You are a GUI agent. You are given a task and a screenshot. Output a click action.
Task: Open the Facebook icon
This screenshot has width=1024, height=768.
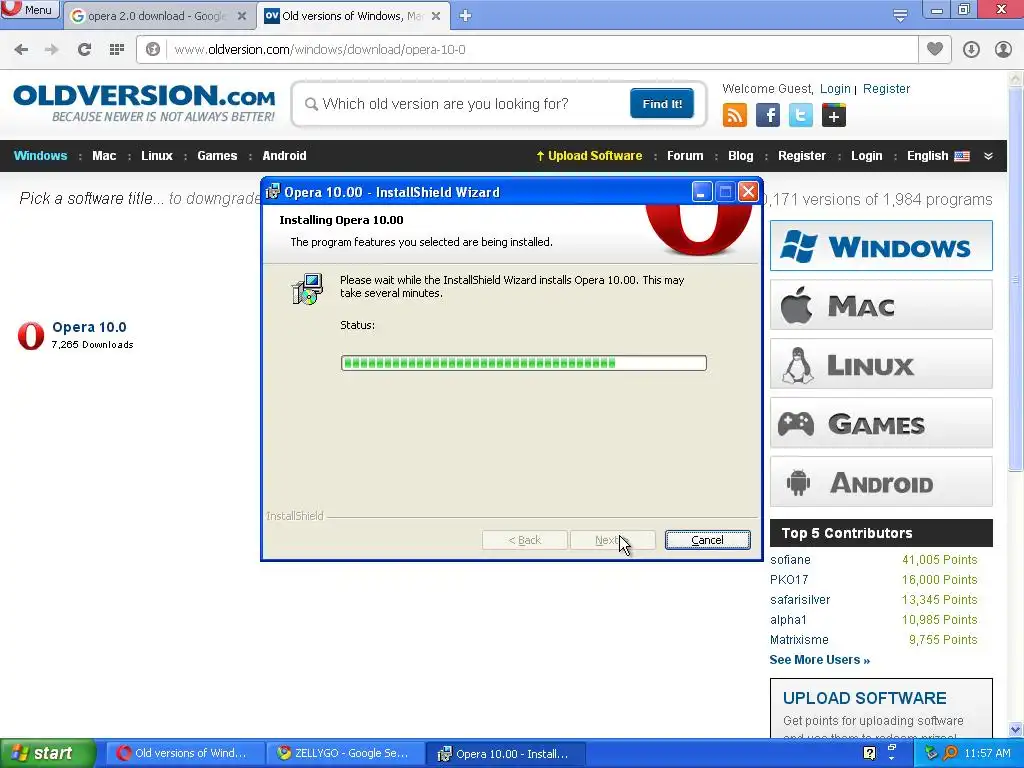click(768, 116)
